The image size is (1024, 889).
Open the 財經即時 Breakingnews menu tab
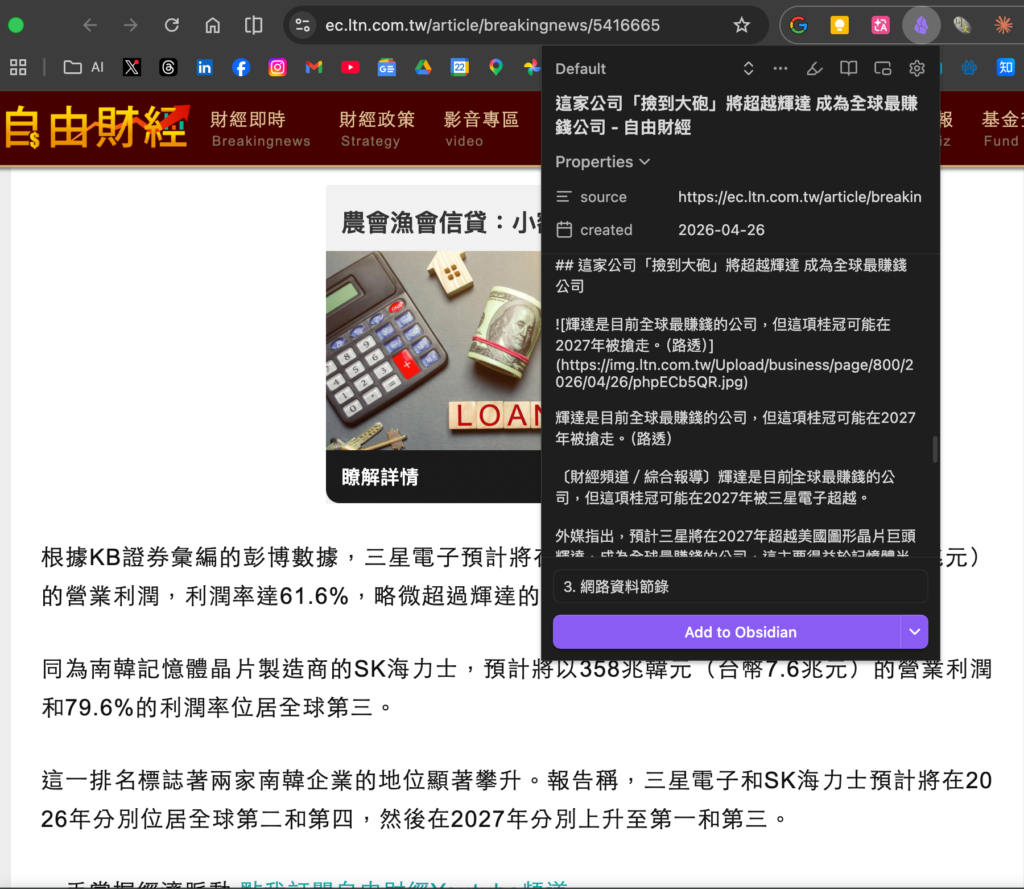[x=260, y=129]
